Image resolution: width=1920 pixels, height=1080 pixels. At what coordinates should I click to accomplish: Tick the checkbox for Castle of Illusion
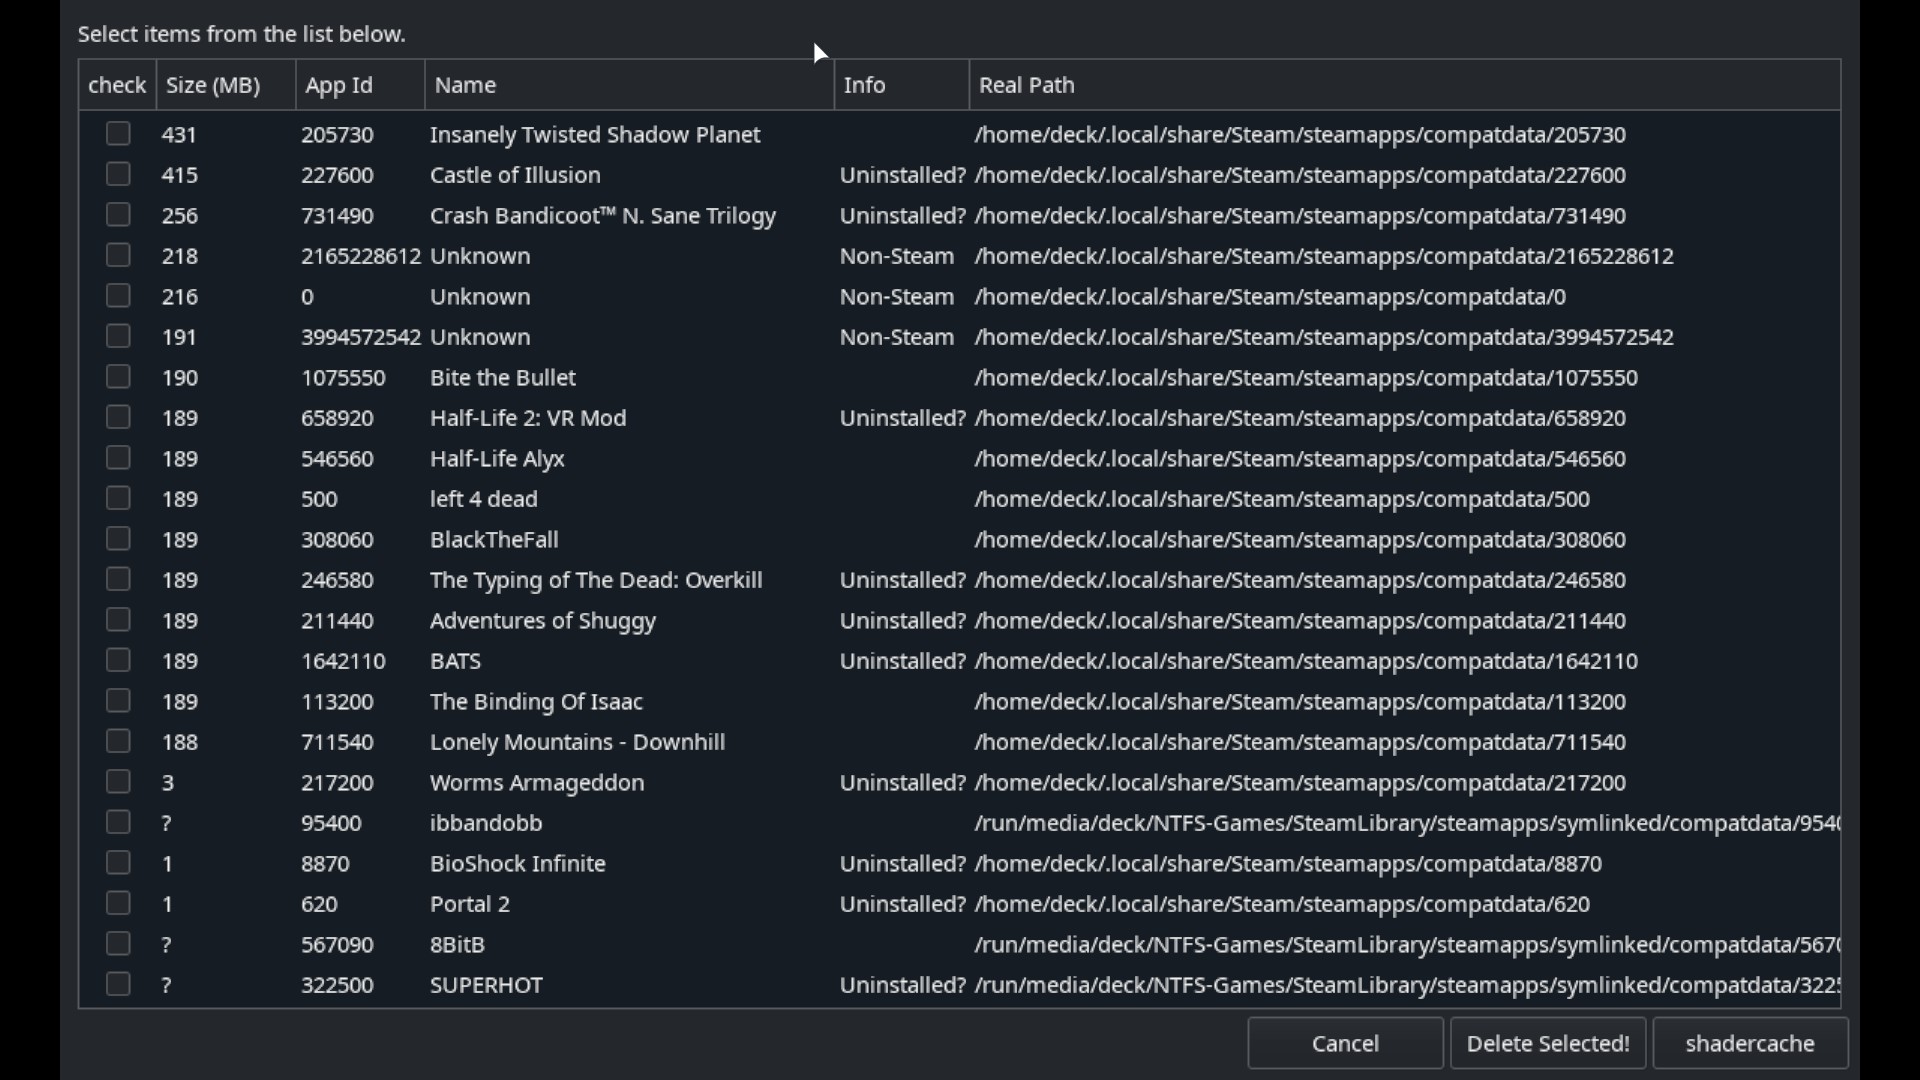click(x=118, y=175)
